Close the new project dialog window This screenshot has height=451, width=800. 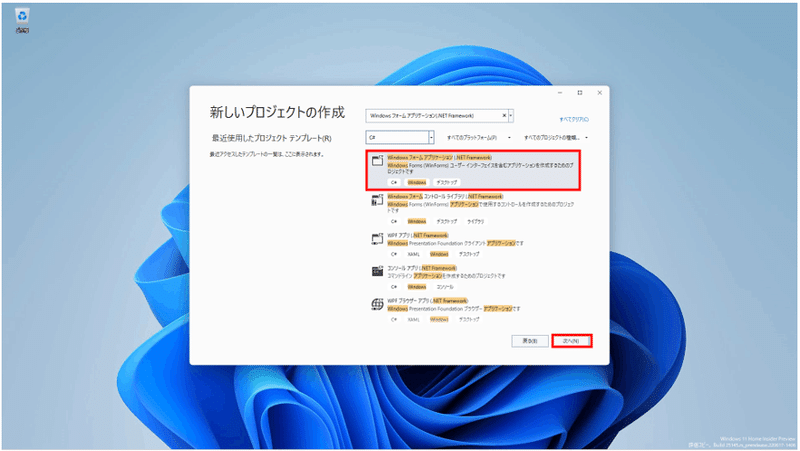[x=599, y=93]
